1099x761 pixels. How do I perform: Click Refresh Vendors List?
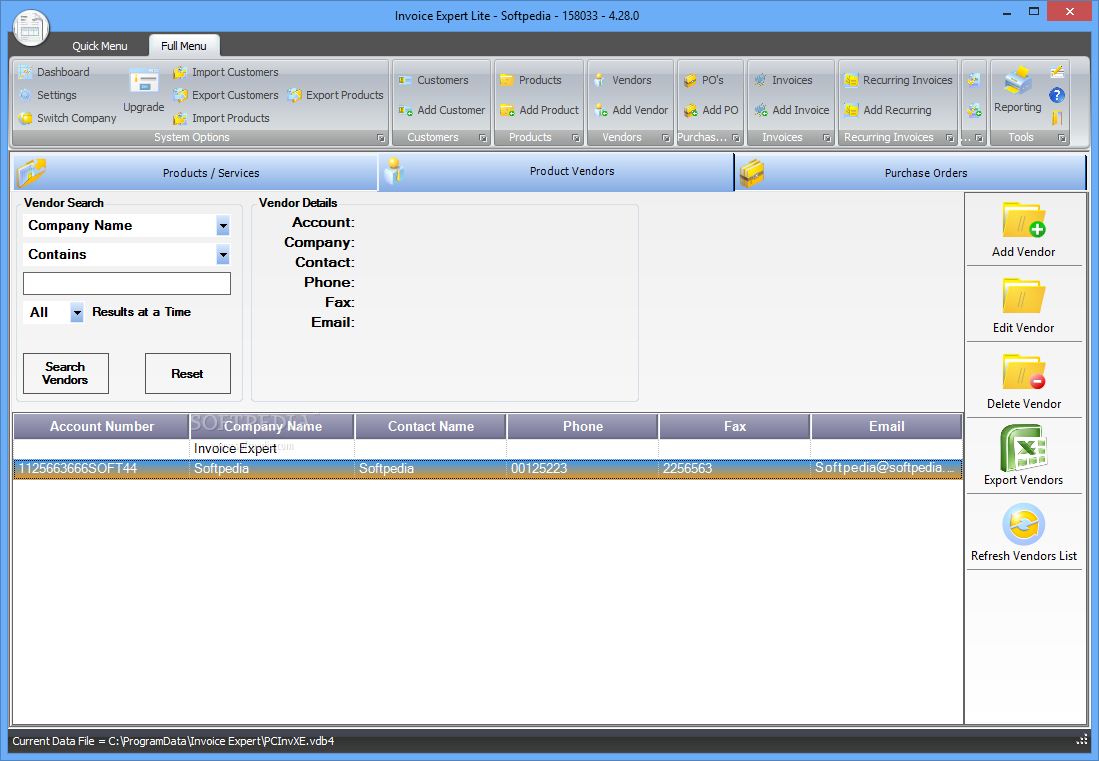click(x=1023, y=533)
